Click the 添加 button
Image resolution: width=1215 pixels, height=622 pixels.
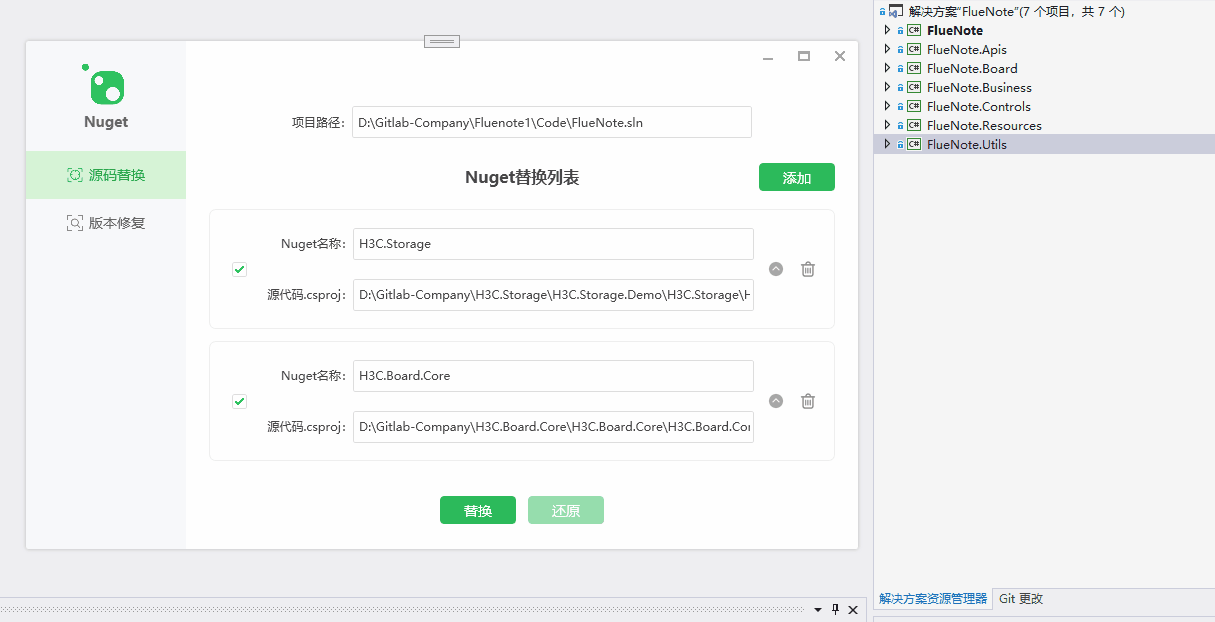pos(797,177)
